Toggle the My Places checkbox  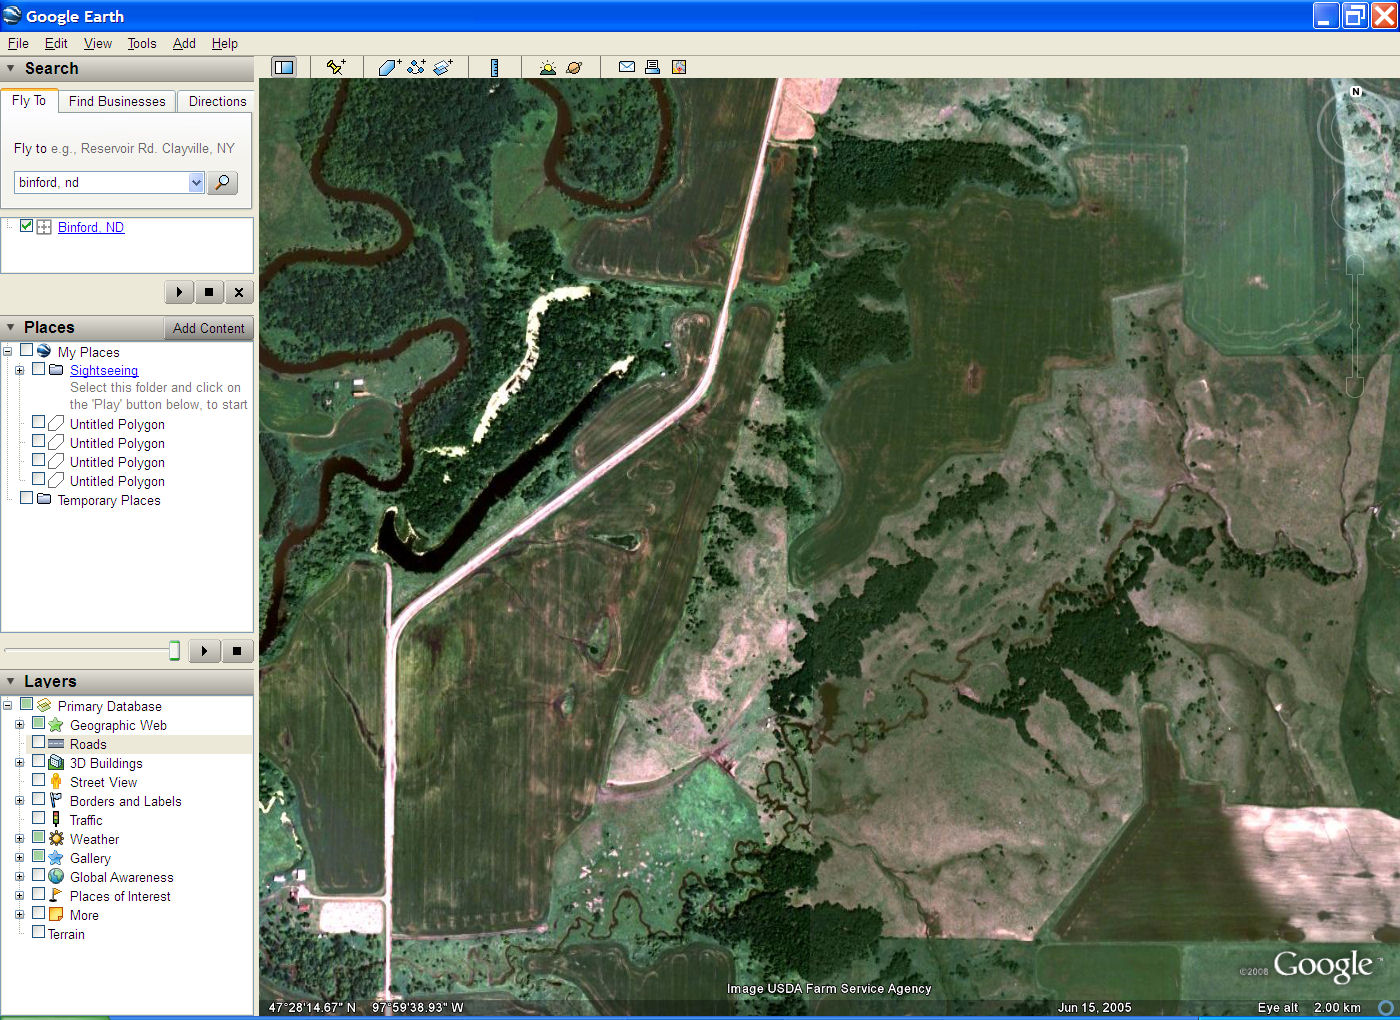point(26,350)
